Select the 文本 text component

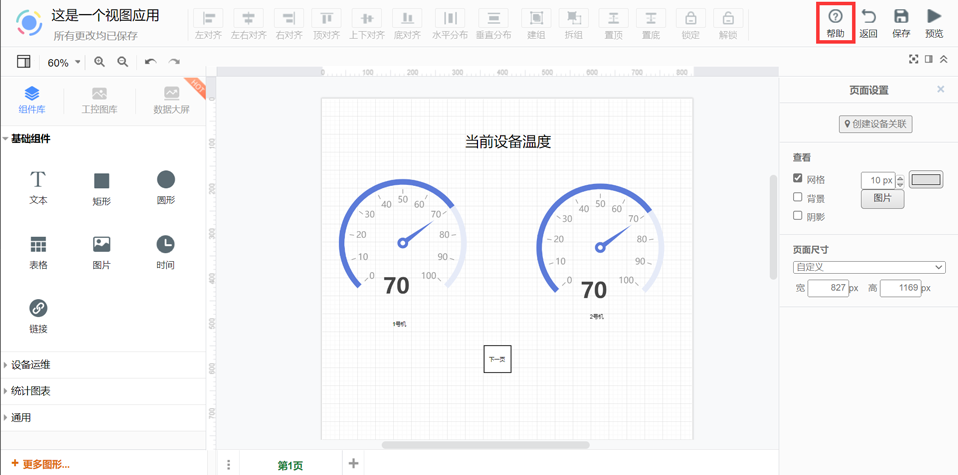click(38, 180)
